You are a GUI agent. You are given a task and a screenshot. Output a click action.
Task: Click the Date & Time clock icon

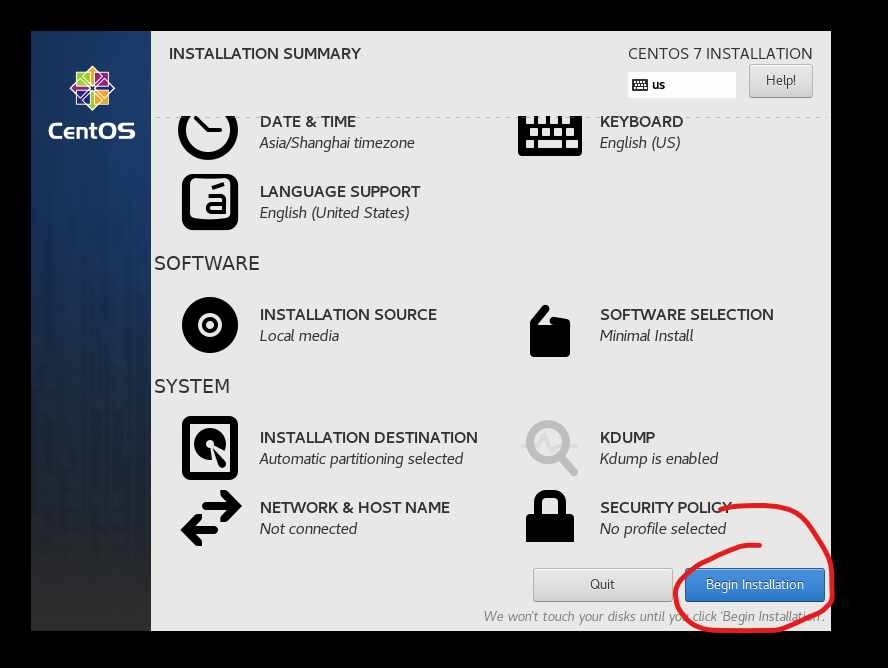(x=208, y=136)
